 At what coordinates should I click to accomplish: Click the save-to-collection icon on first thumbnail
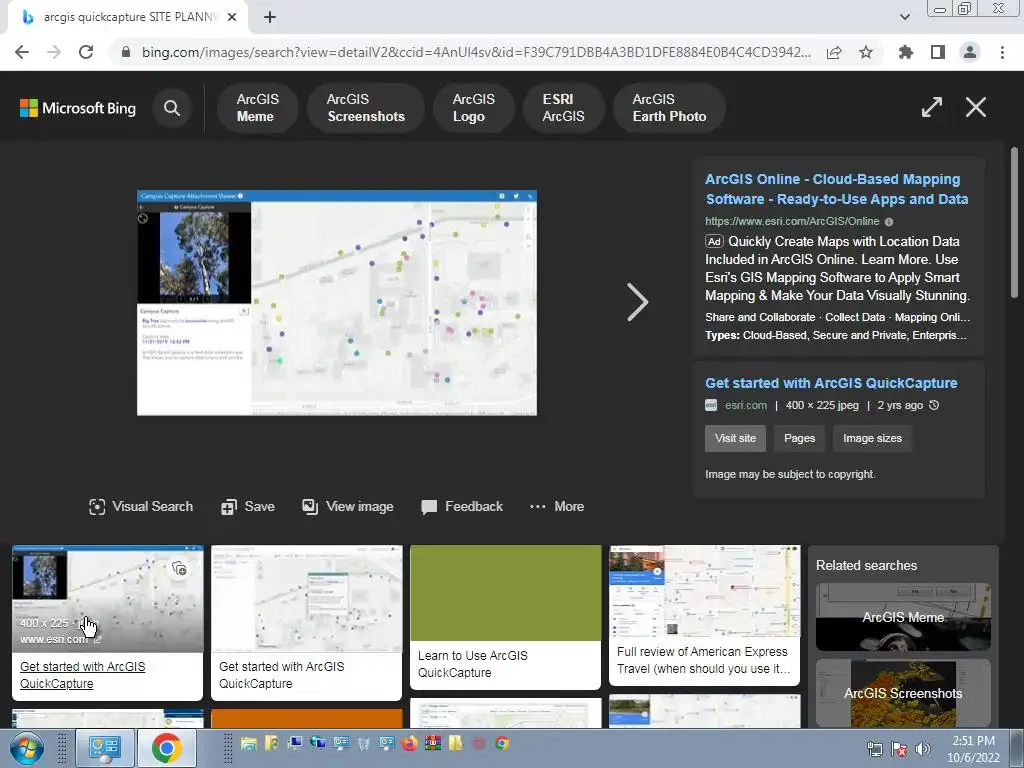179,568
